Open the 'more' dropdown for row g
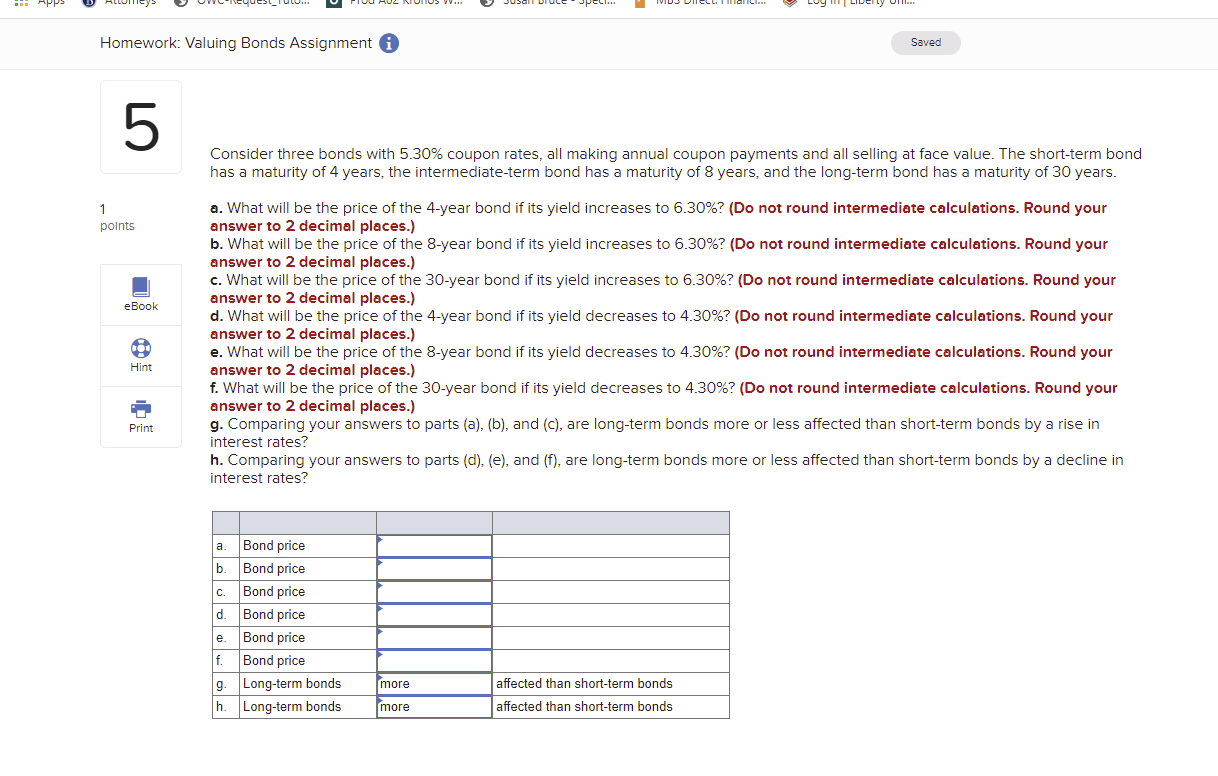The height and width of the screenshot is (776, 1218). (x=434, y=683)
